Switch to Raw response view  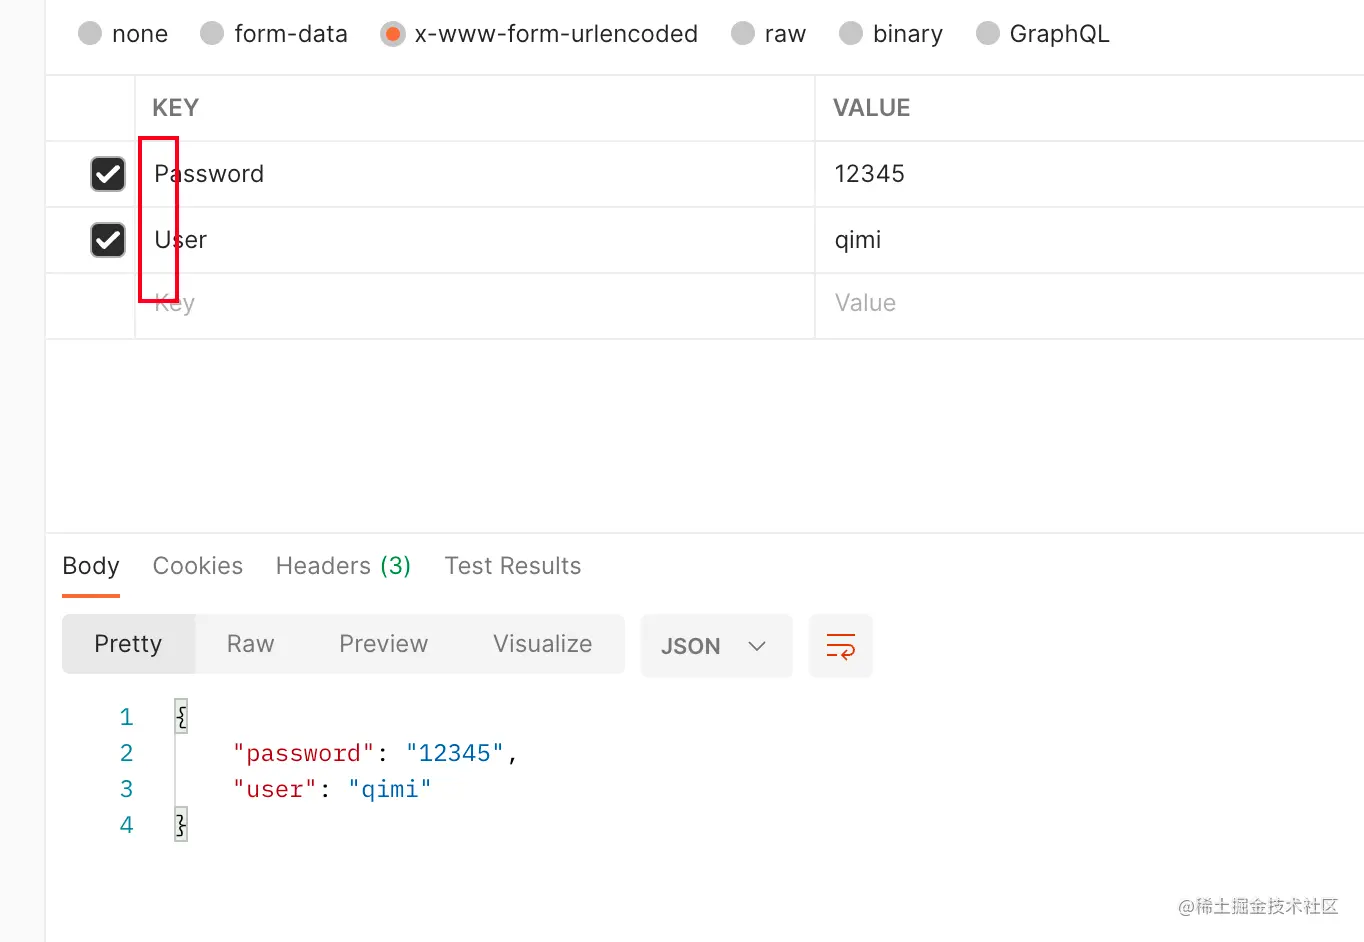coord(251,644)
